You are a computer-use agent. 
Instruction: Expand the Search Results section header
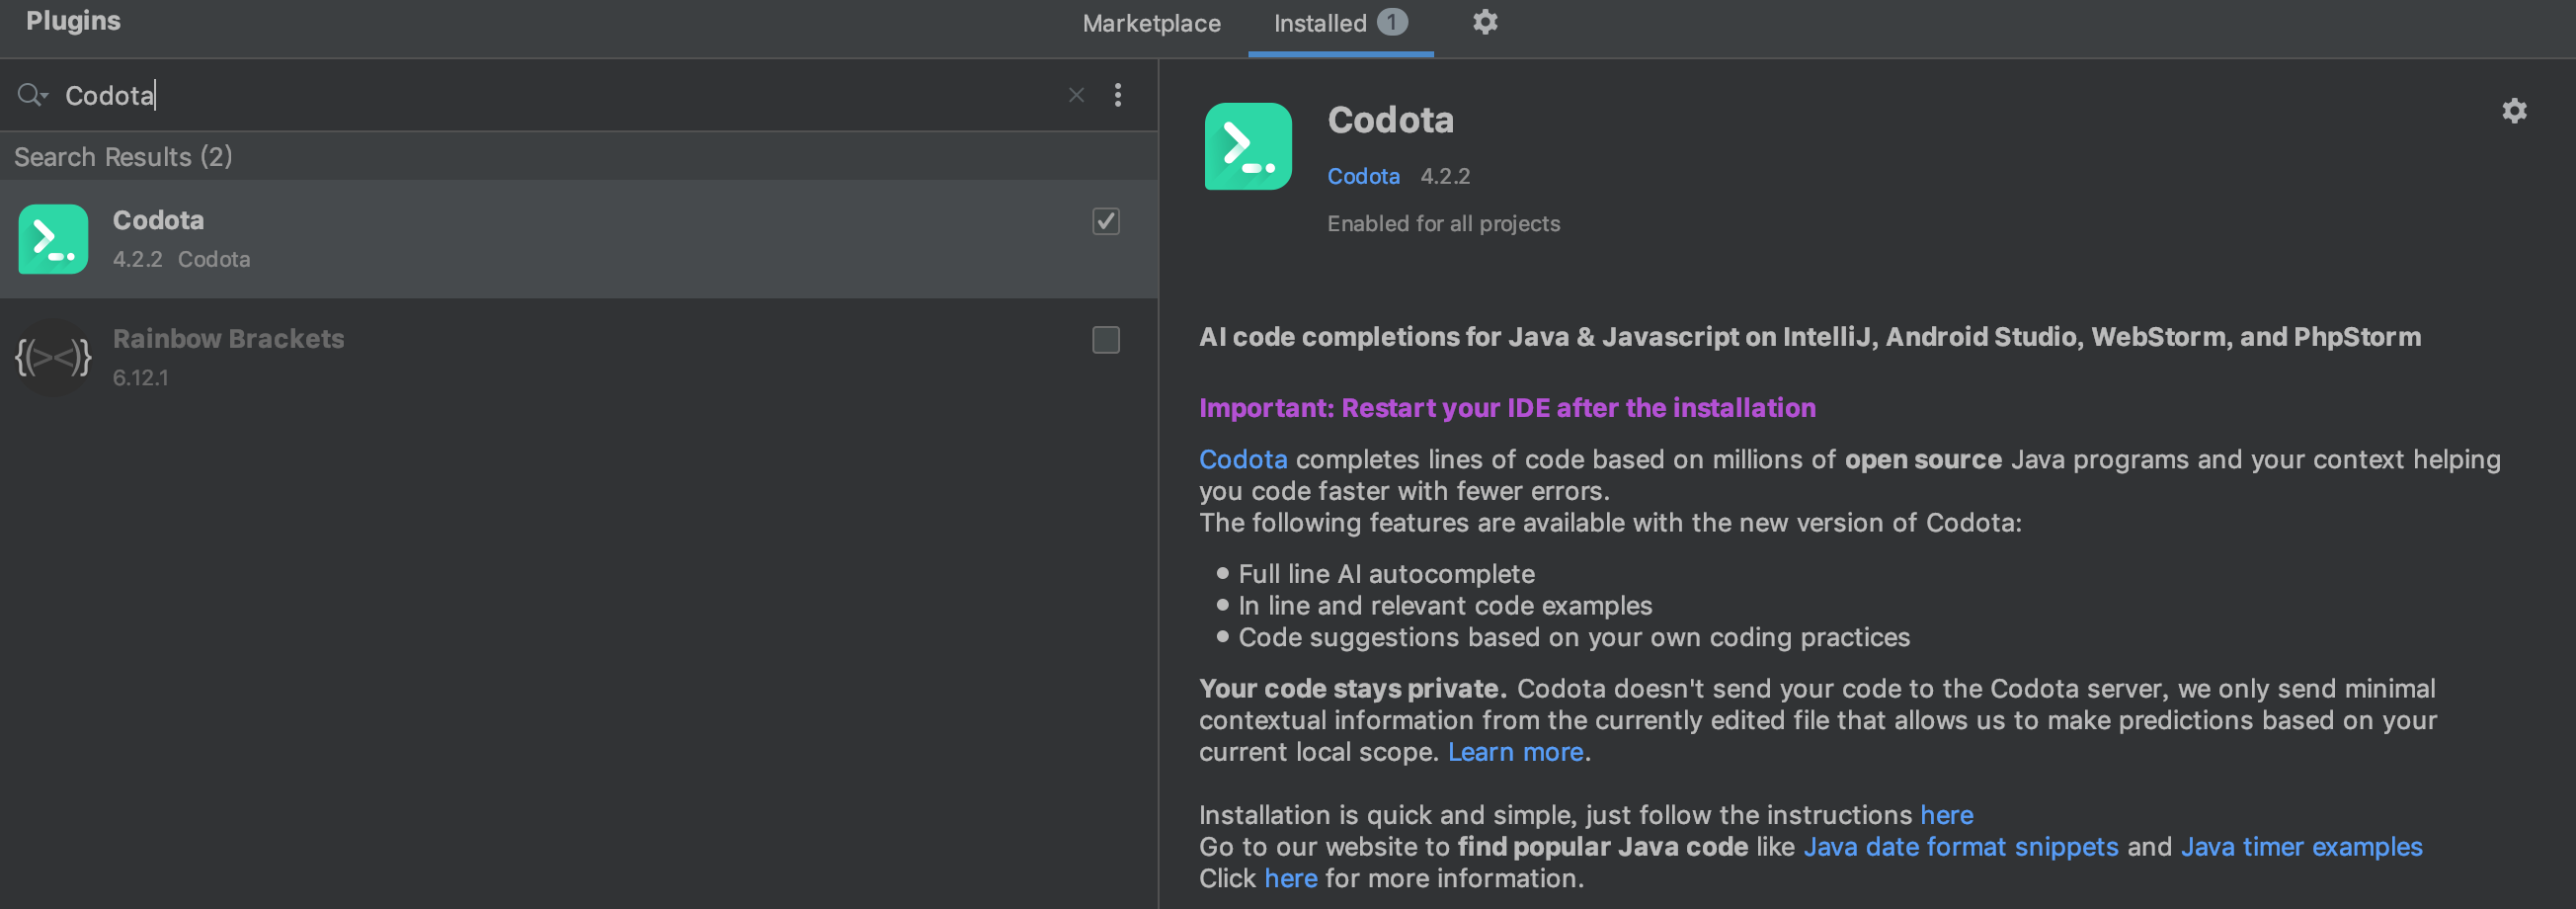tap(123, 156)
